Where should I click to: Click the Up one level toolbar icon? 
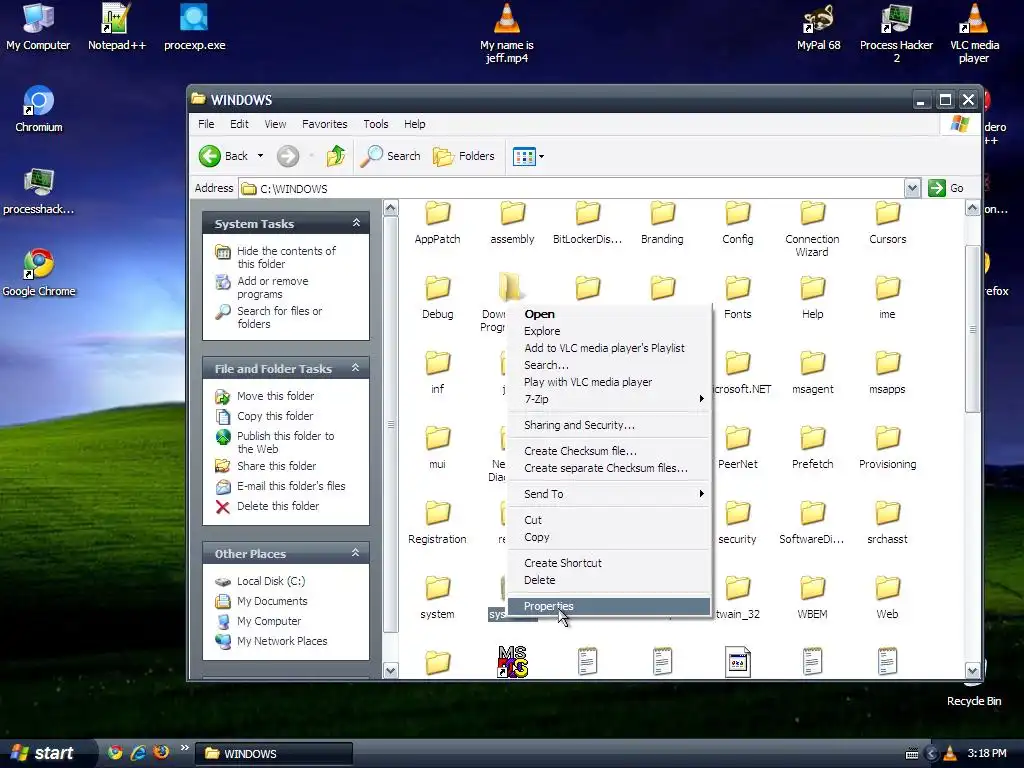336,156
